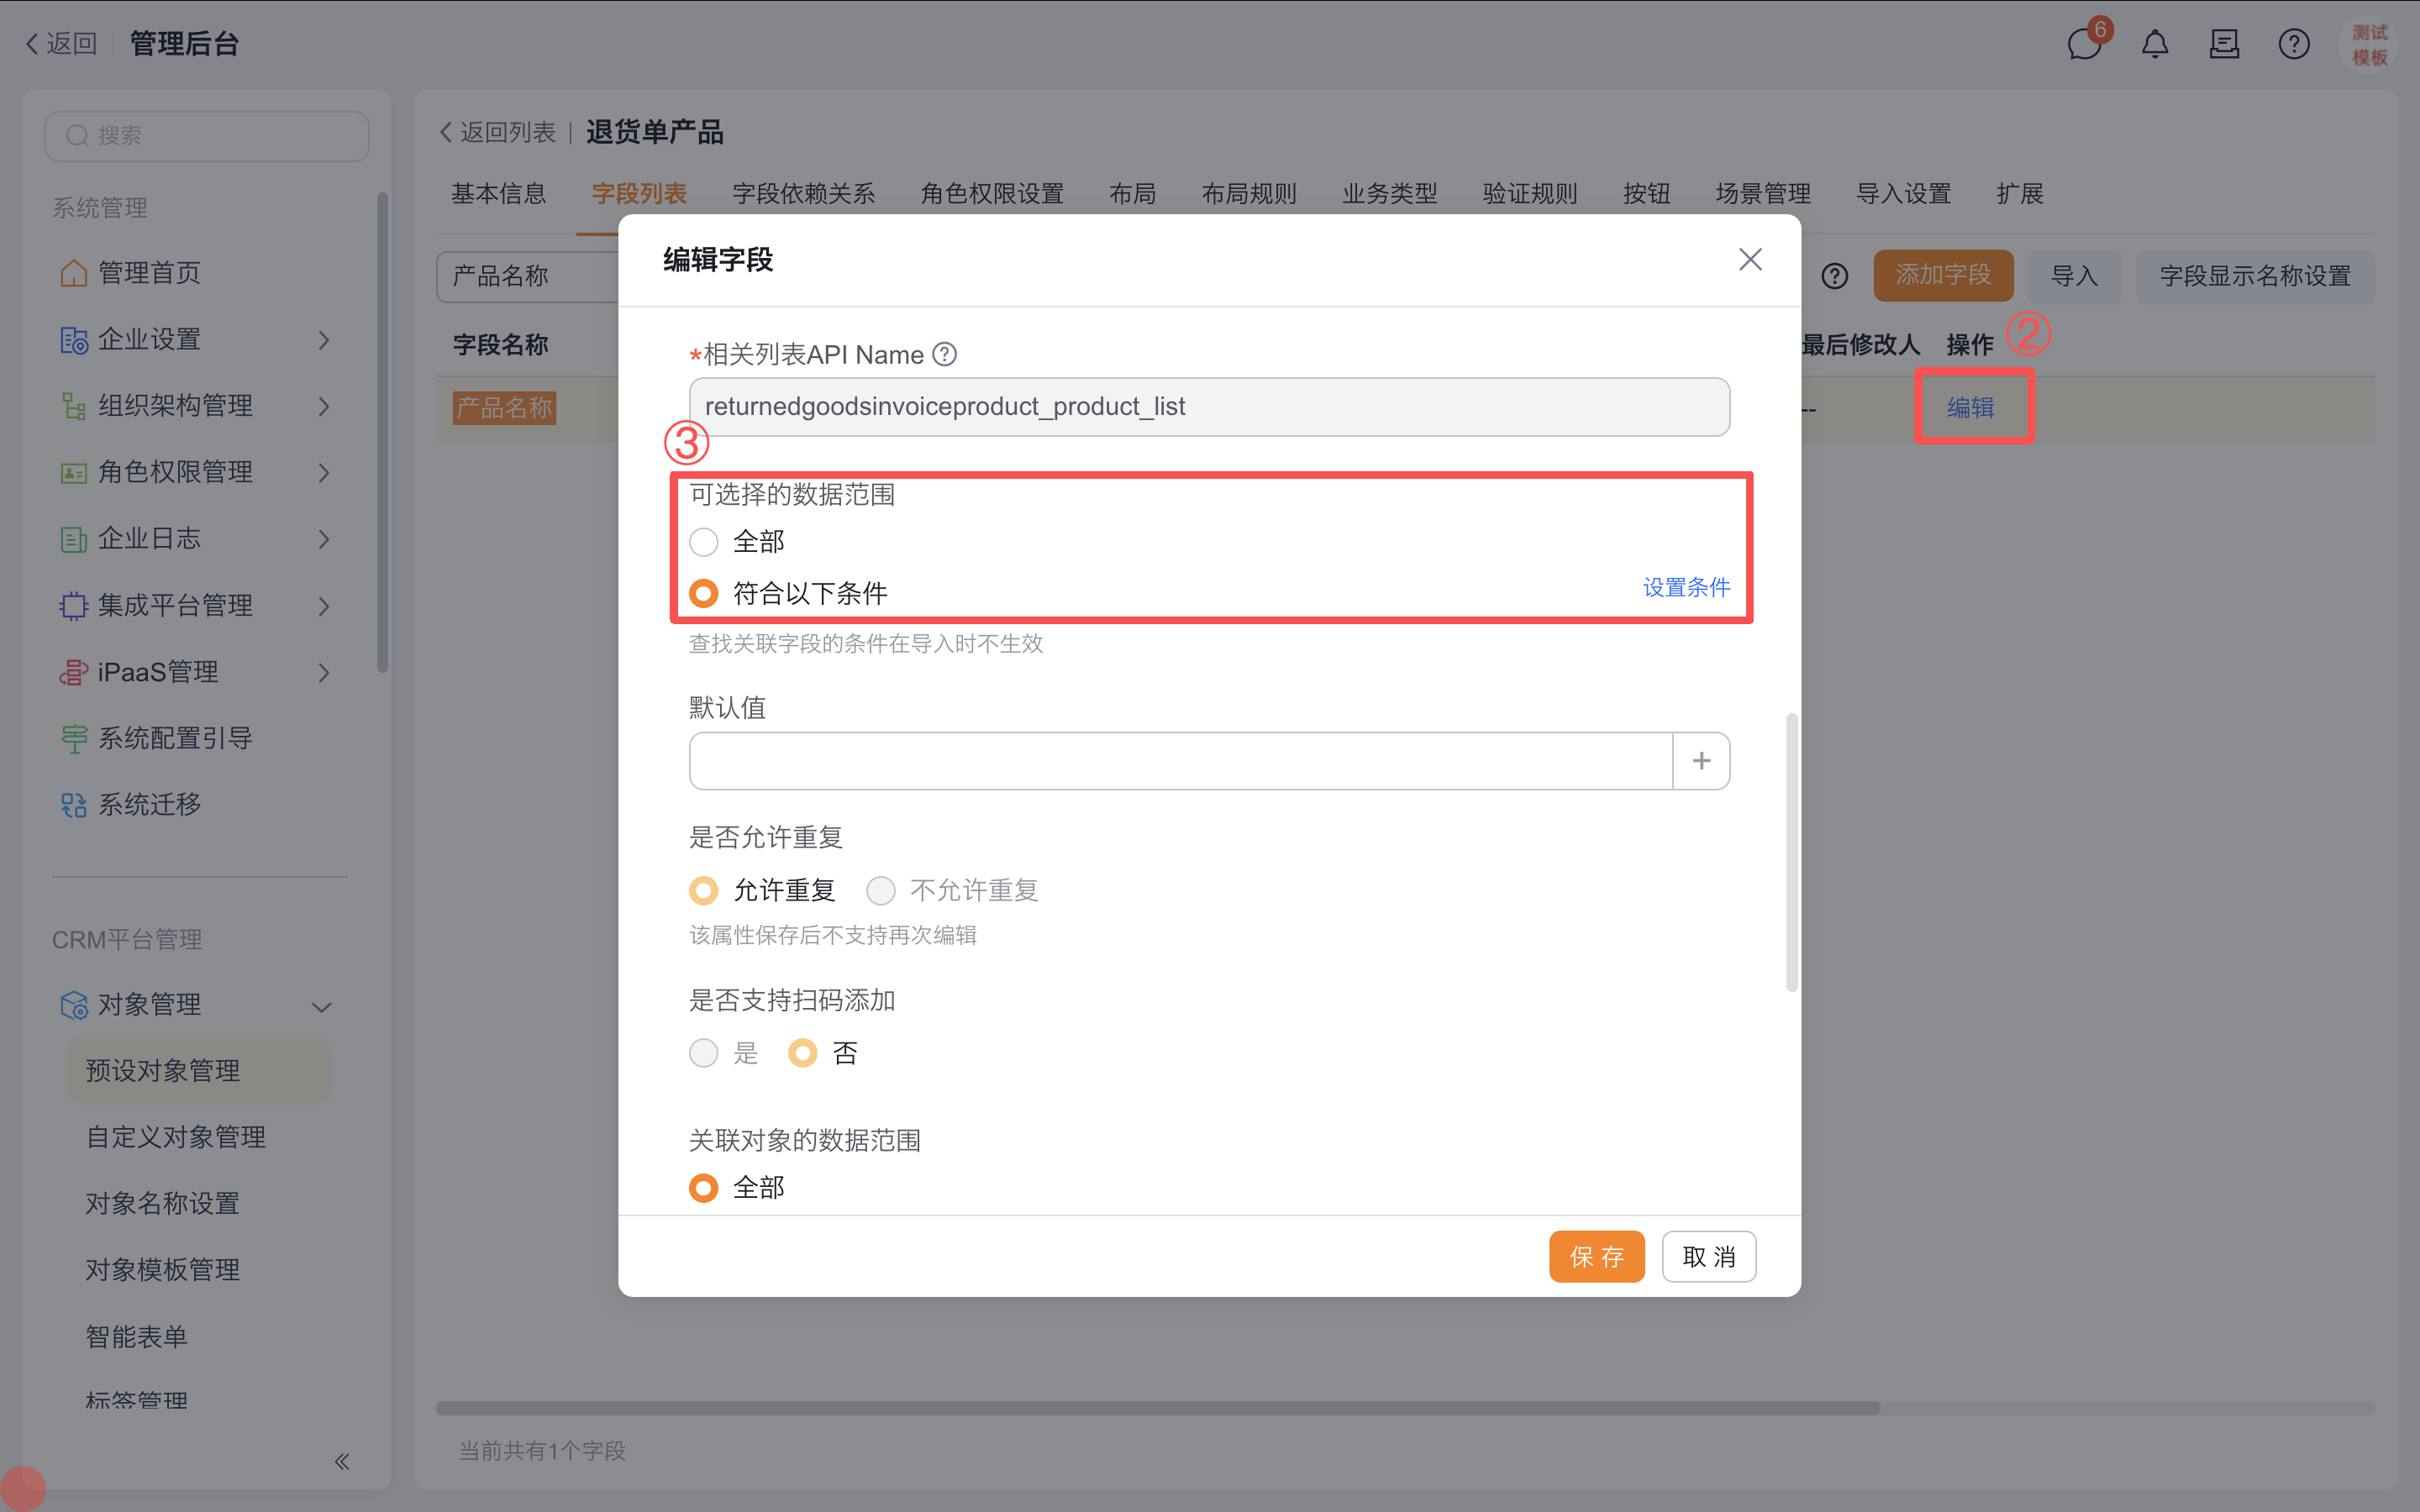Open the notifications bell icon

pos(2154,44)
